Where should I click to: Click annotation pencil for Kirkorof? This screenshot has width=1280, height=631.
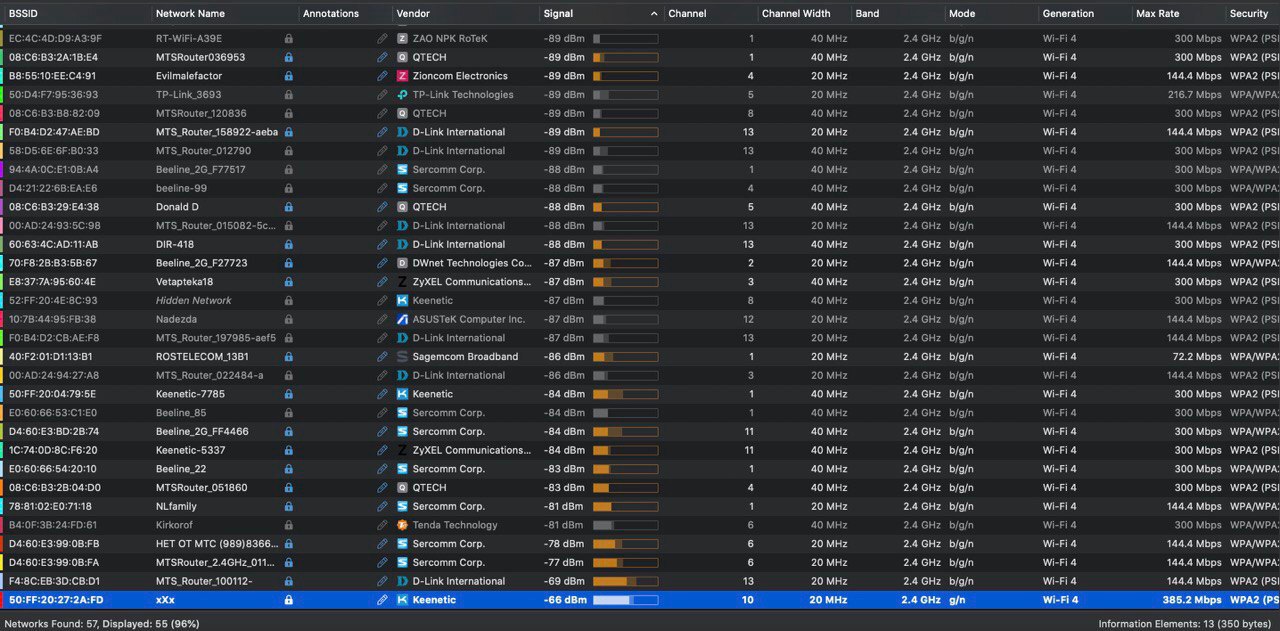click(382, 525)
